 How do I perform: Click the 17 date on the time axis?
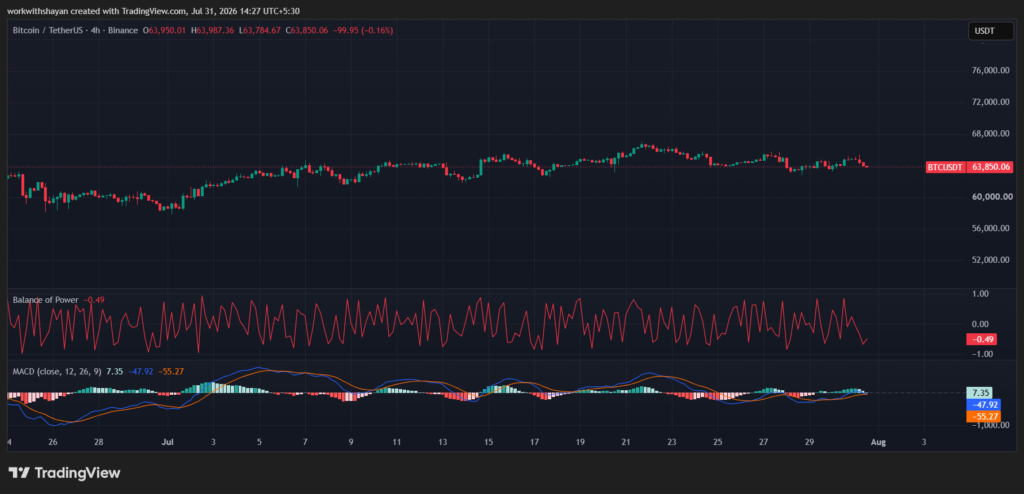pos(534,442)
